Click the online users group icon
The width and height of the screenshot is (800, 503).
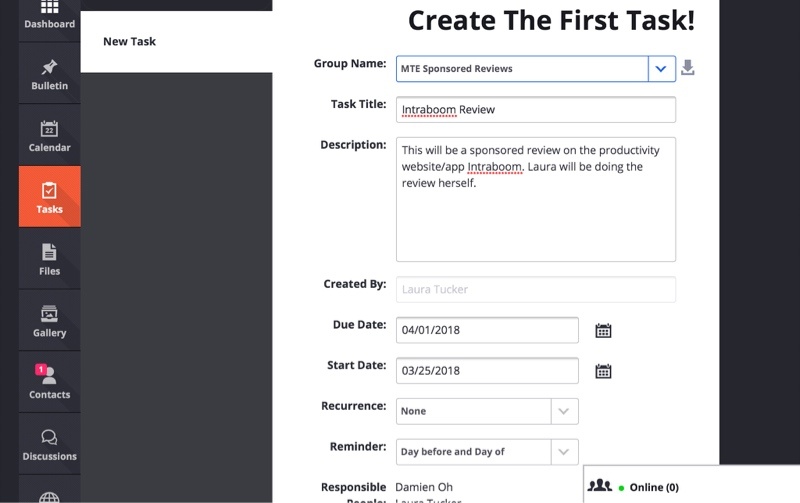tap(599, 486)
